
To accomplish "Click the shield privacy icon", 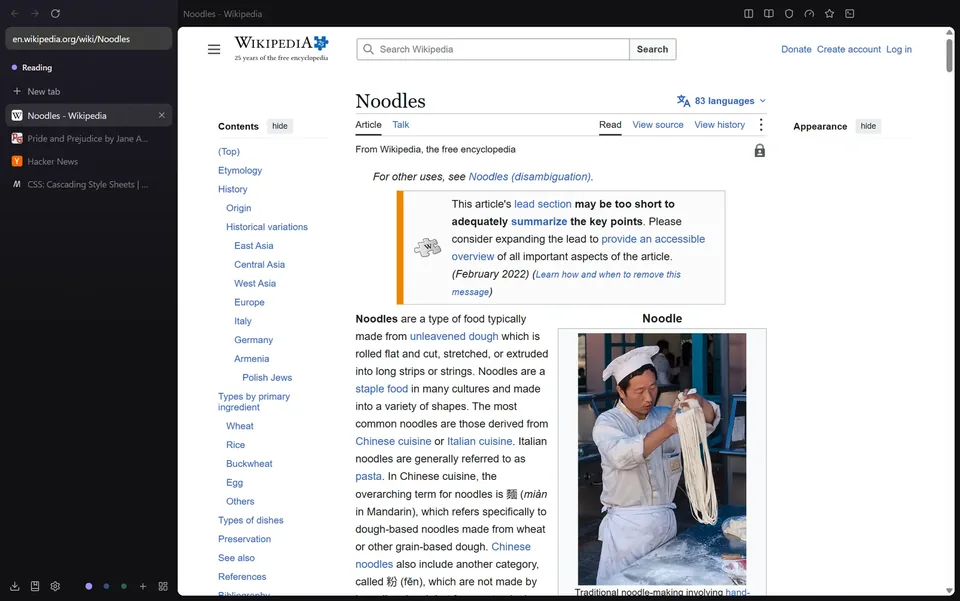I will tap(789, 13).
